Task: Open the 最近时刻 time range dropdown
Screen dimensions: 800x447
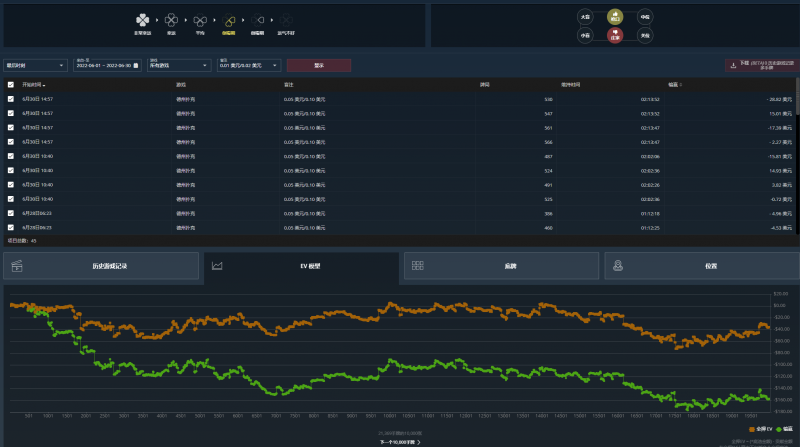Action: [x=35, y=65]
